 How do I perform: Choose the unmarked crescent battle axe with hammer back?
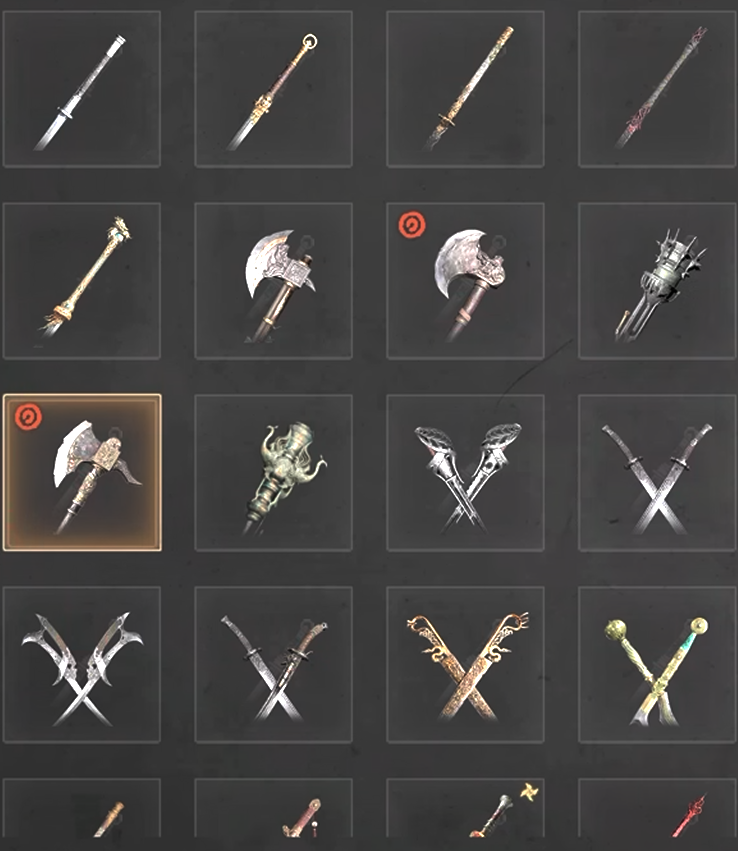[273, 281]
